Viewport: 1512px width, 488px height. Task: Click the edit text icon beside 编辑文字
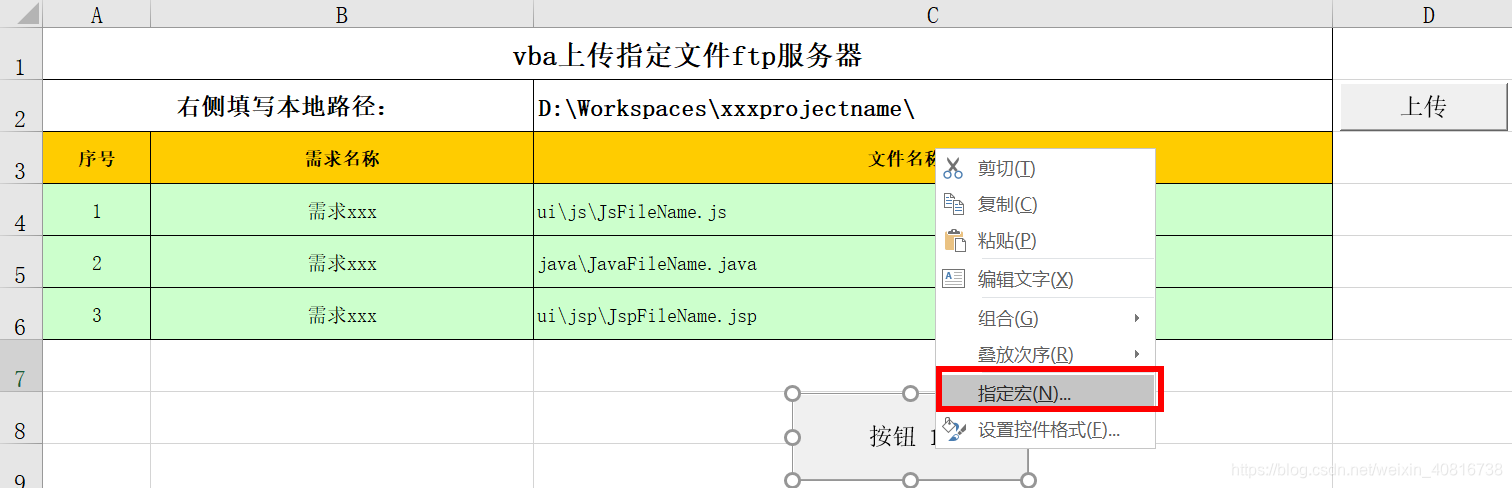tap(953, 279)
